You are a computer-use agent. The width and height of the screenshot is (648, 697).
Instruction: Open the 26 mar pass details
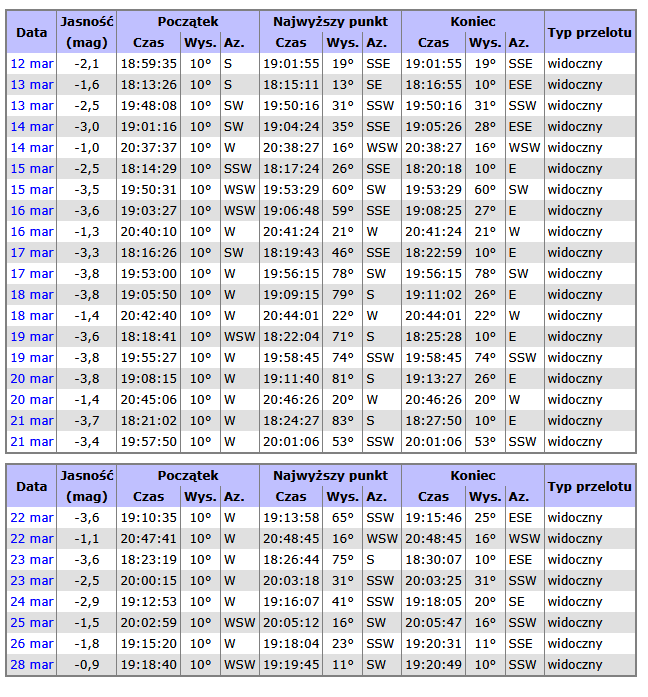click(x=32, y=643)
